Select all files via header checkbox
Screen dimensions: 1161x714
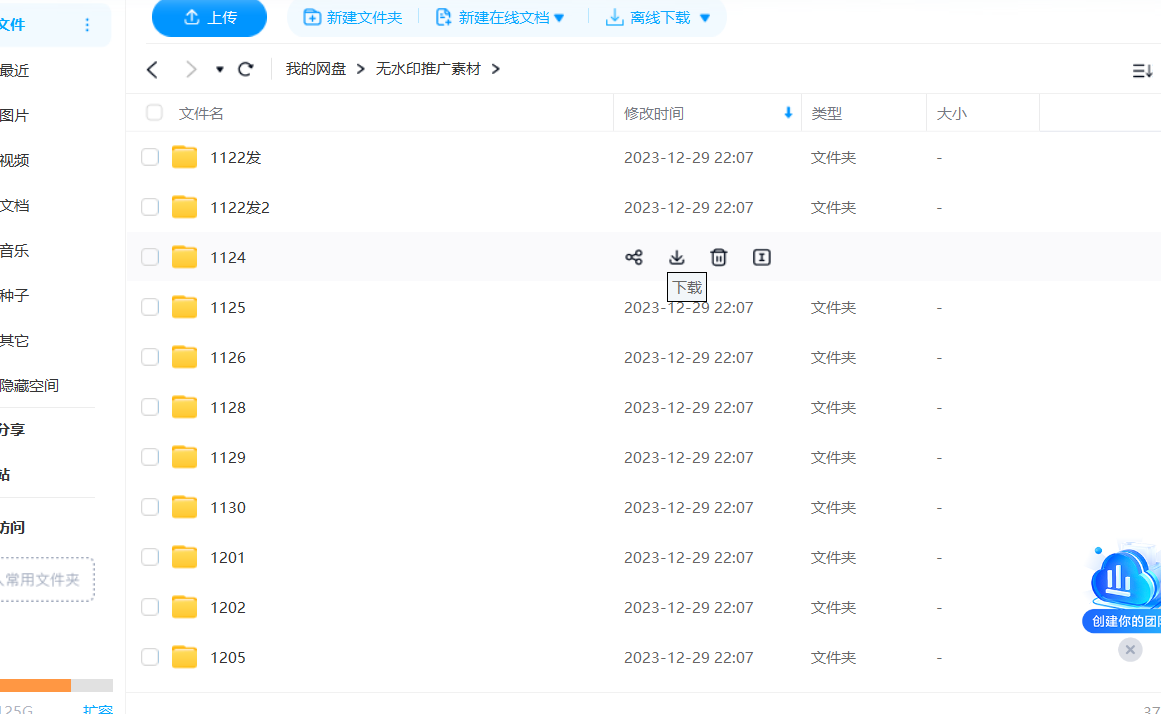(x=154, y=113)
